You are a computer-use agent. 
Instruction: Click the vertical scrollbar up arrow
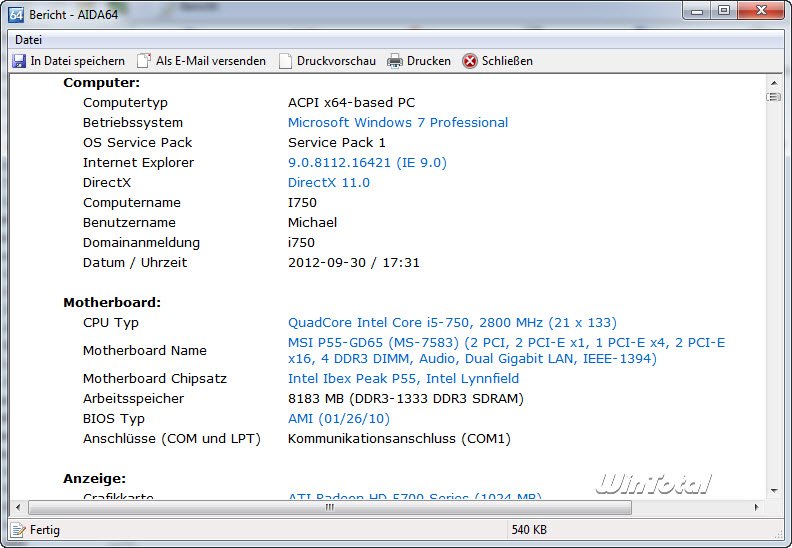774,82
